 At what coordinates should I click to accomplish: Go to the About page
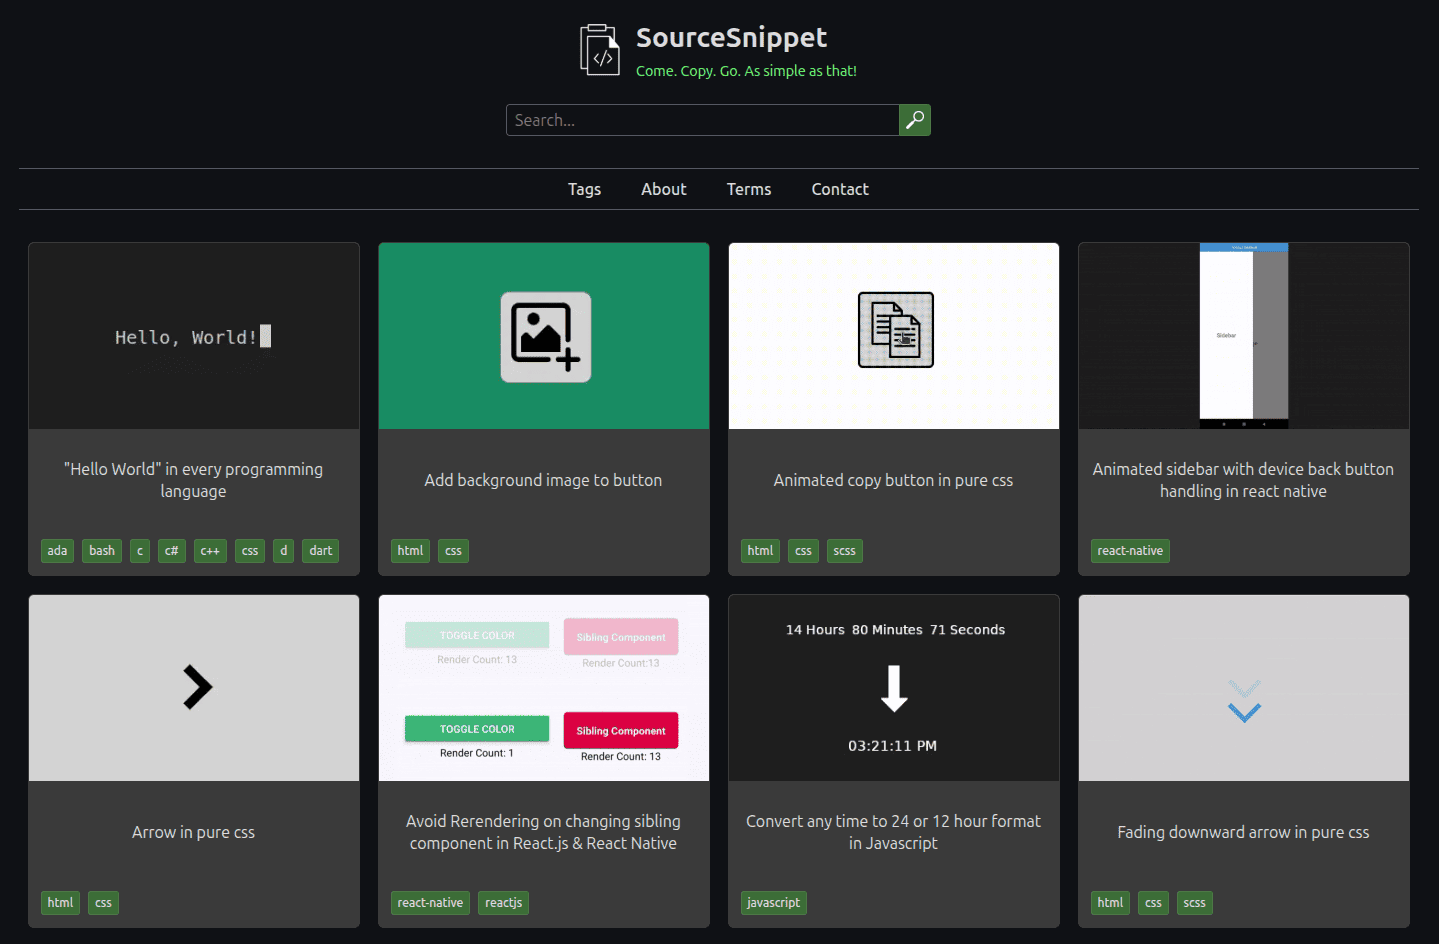(x=663, y=189)
